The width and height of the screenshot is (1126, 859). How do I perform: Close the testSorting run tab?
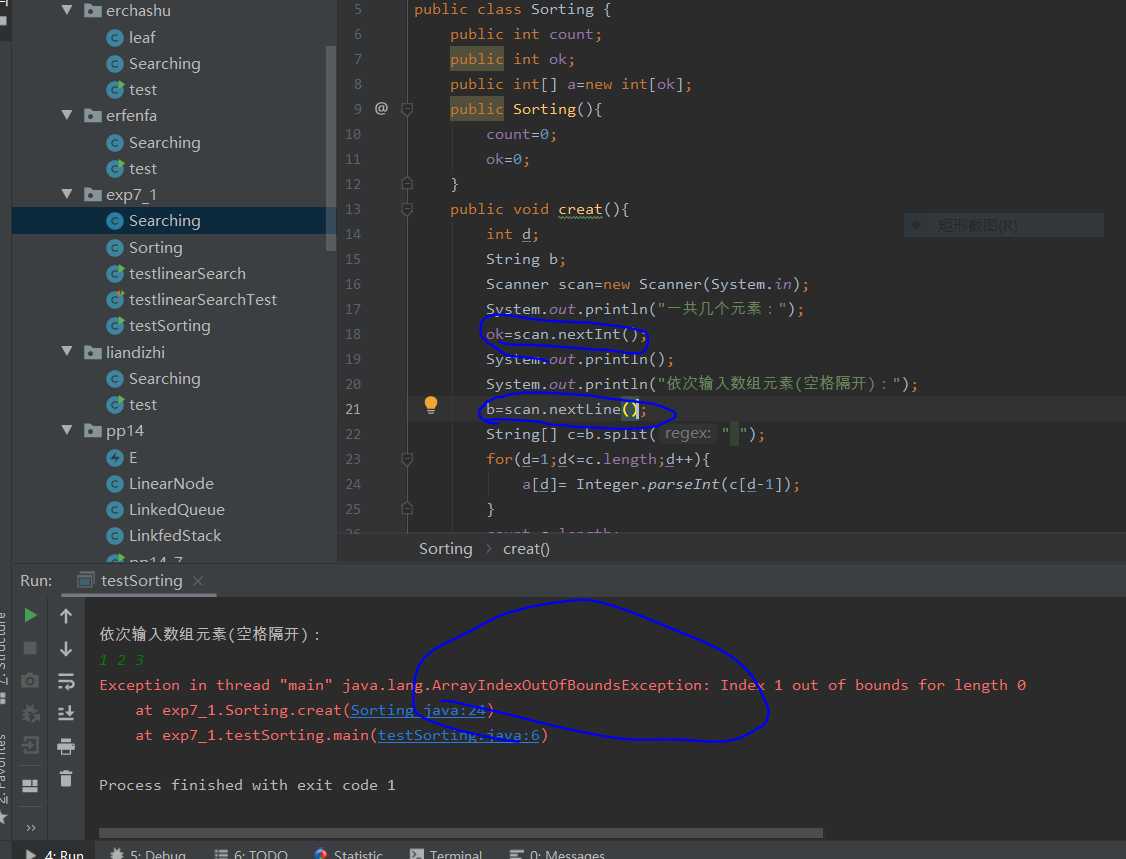click(x=198, y=580)
